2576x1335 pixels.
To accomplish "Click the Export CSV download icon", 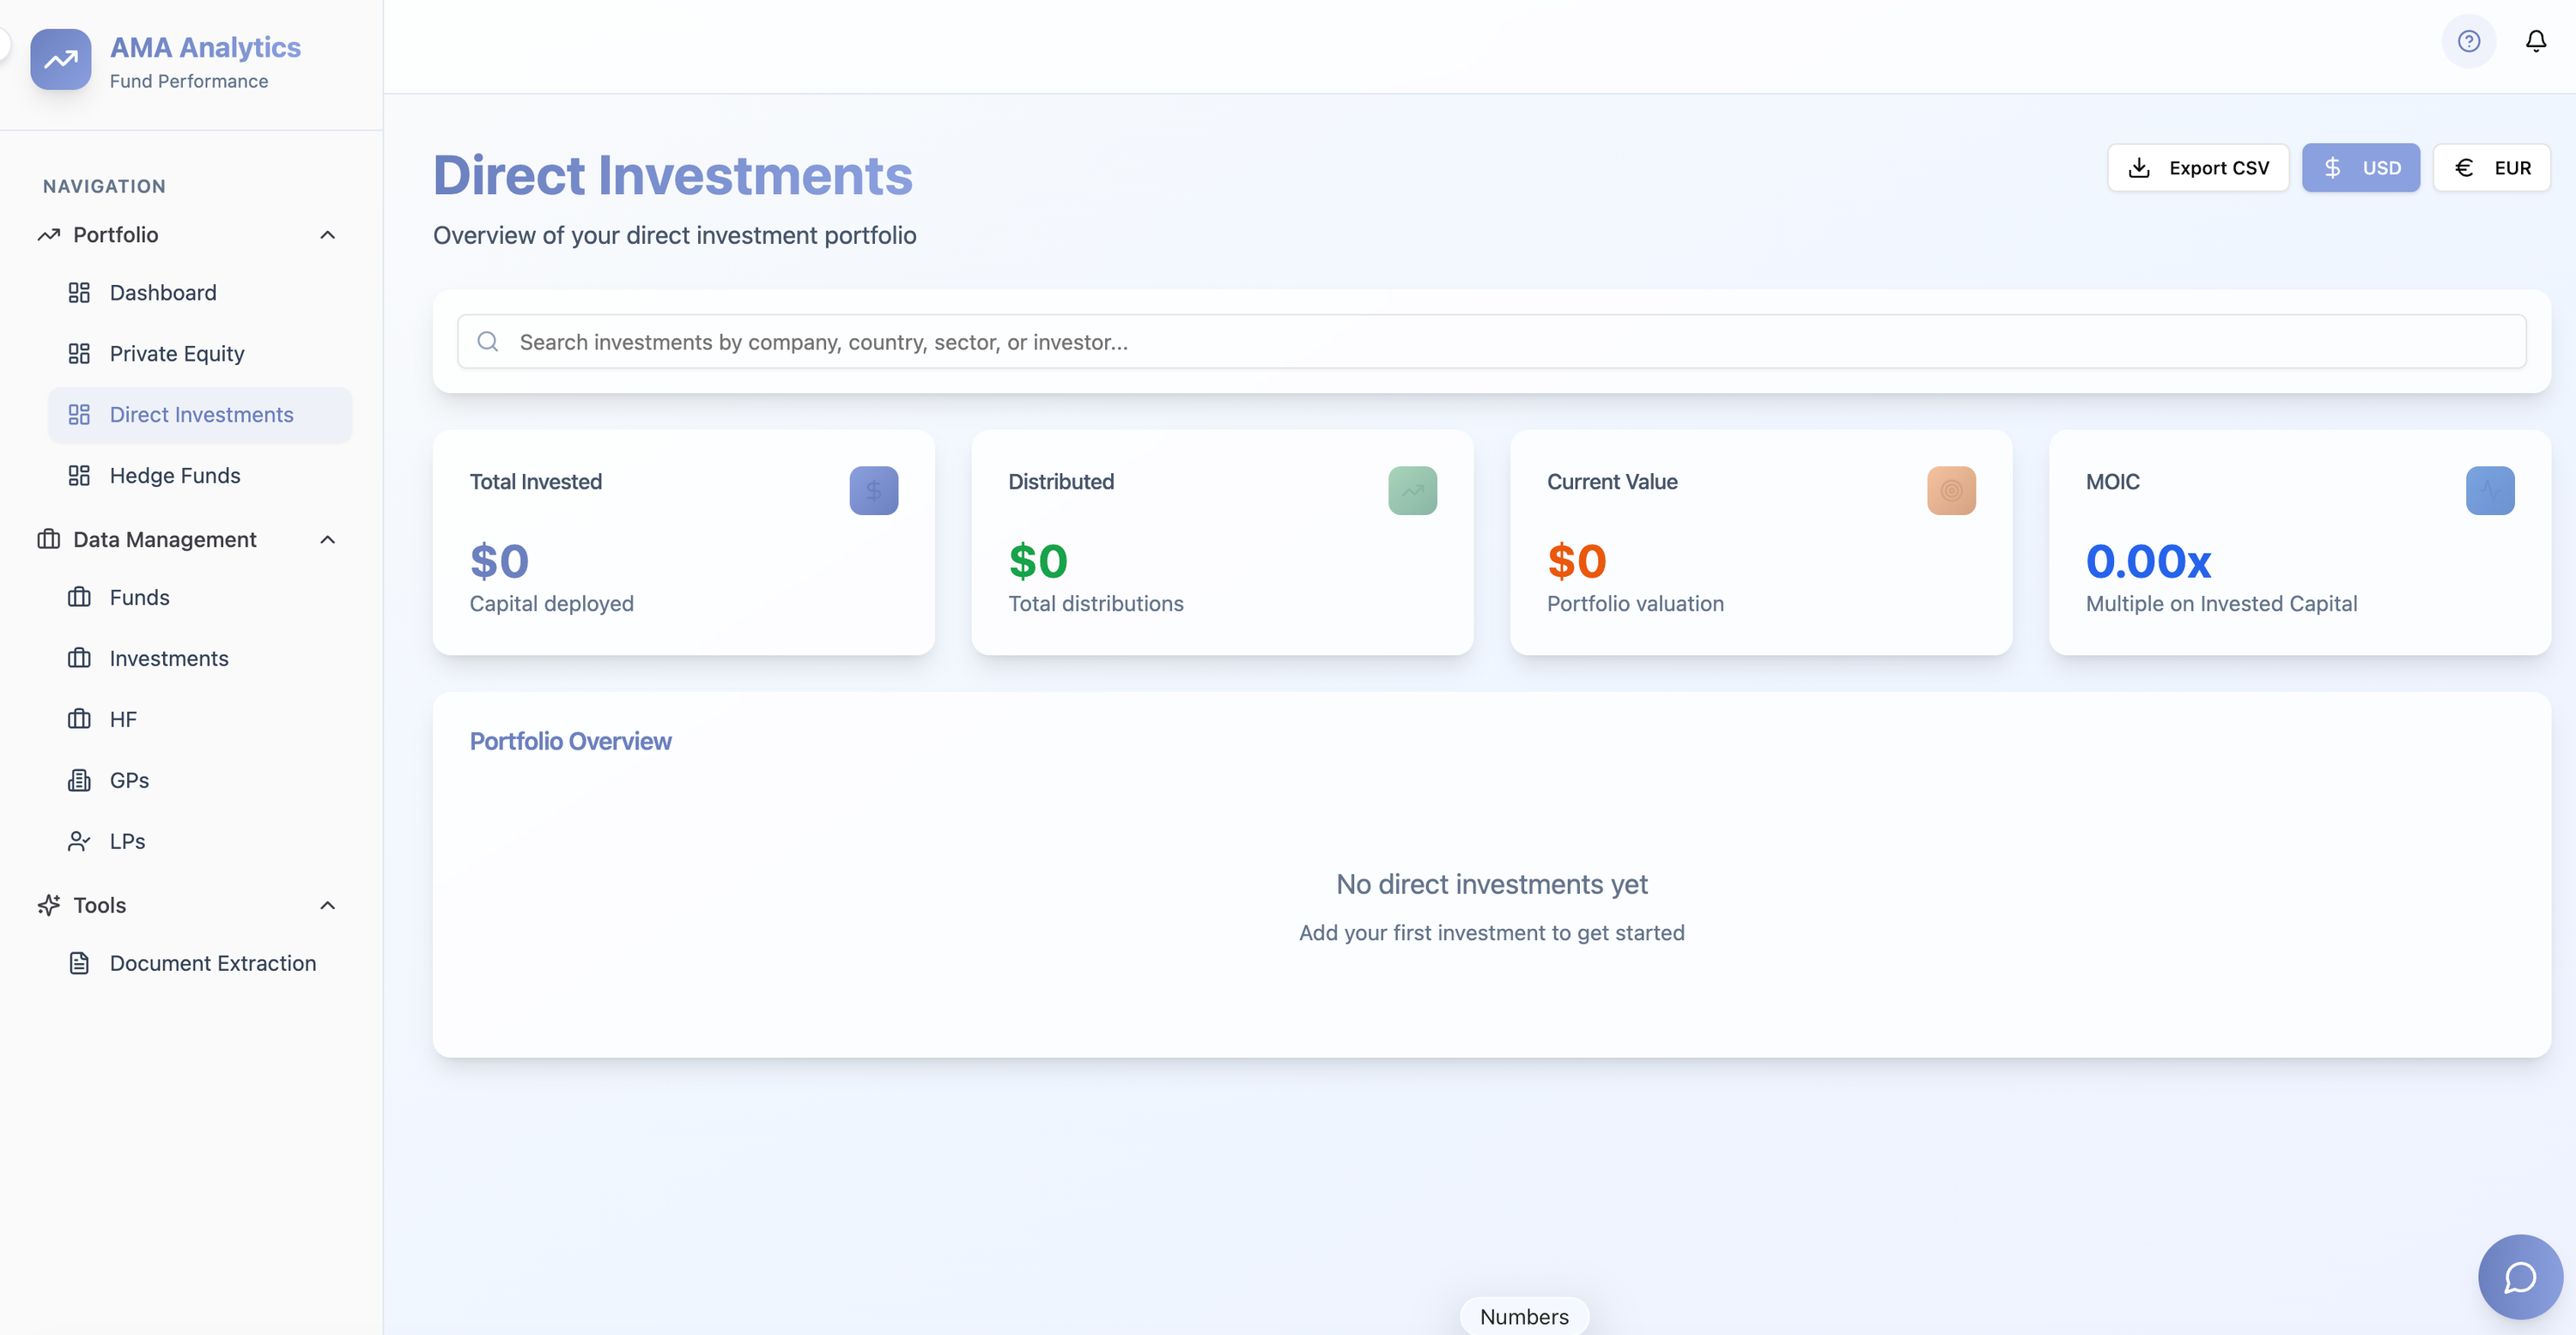I will (x=2139, y=168).
